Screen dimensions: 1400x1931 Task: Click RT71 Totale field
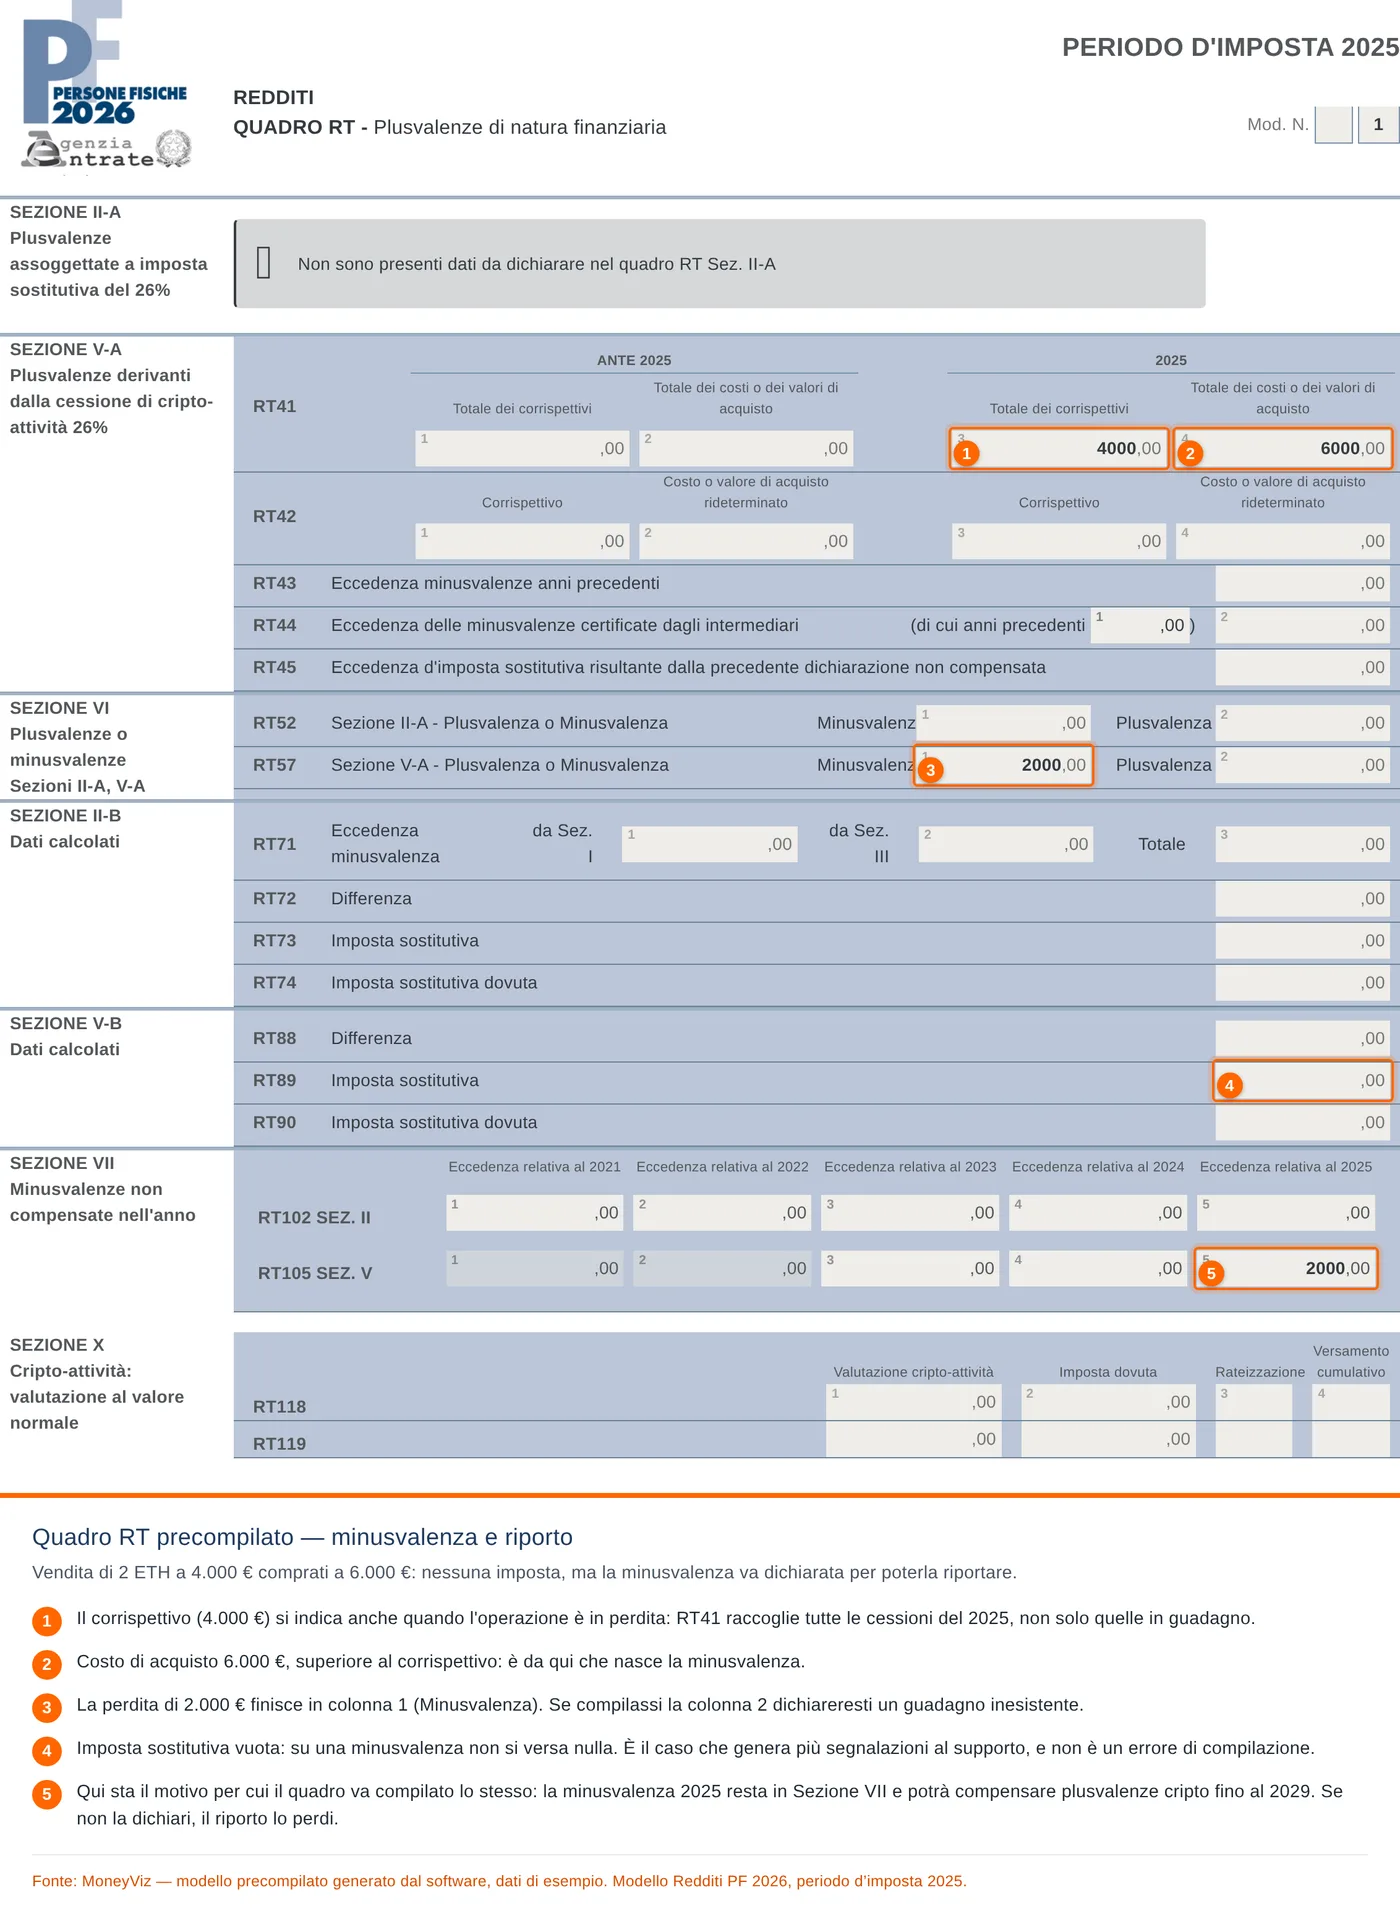(x=1303, y=844)
